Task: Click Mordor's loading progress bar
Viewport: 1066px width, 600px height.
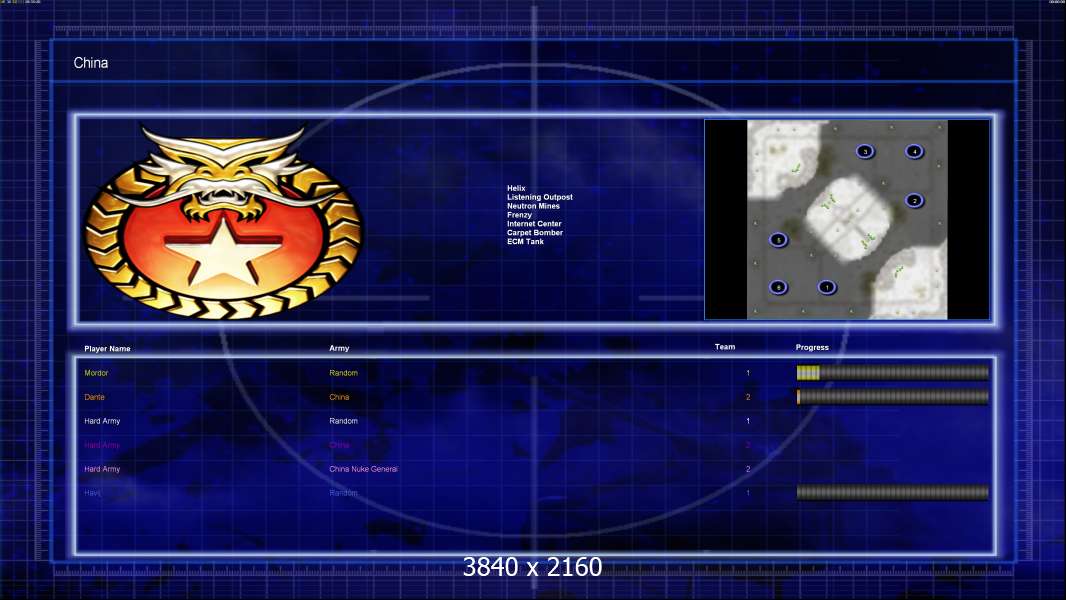Action: click(893, 372)
